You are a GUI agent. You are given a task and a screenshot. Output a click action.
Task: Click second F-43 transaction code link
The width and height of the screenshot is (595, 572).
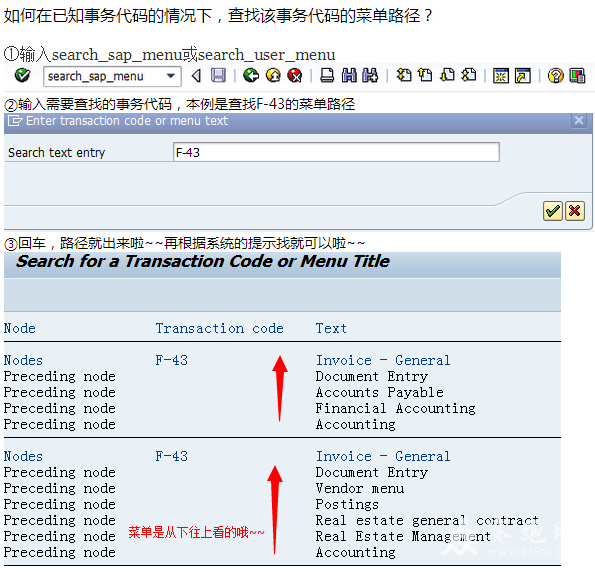[172, 456]
